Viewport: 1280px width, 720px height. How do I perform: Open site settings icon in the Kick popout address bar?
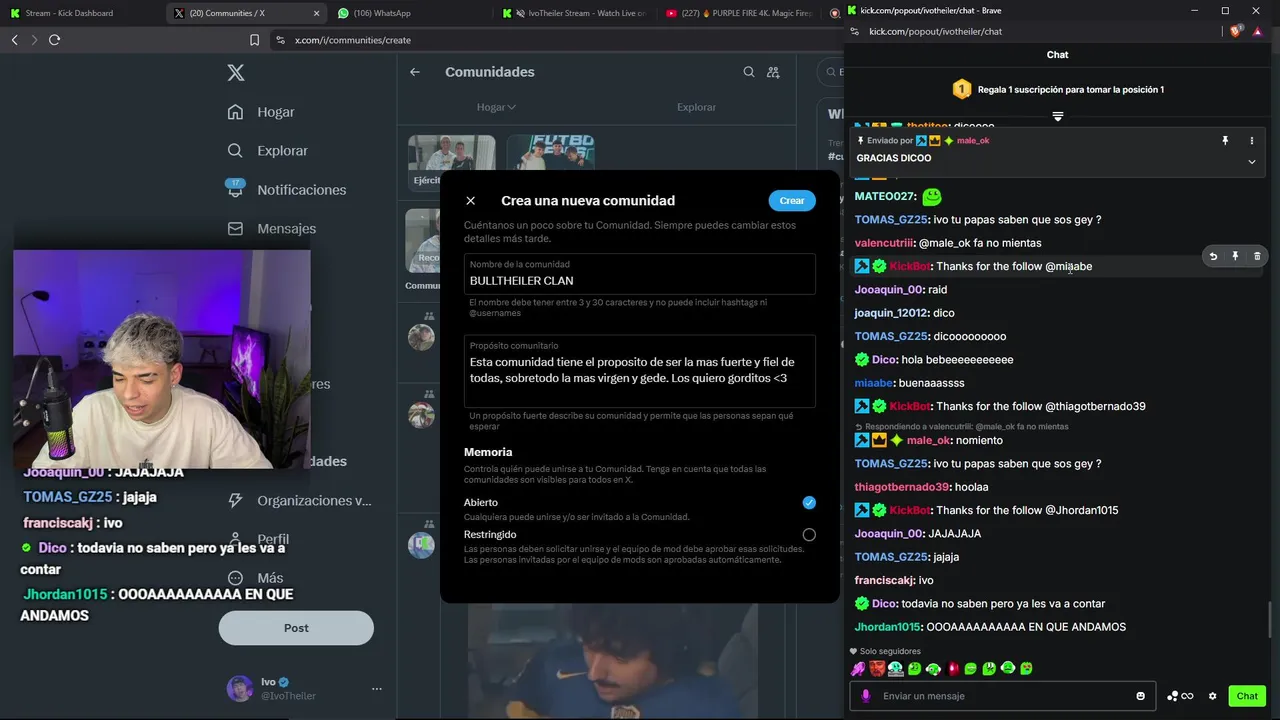[856, 32]
